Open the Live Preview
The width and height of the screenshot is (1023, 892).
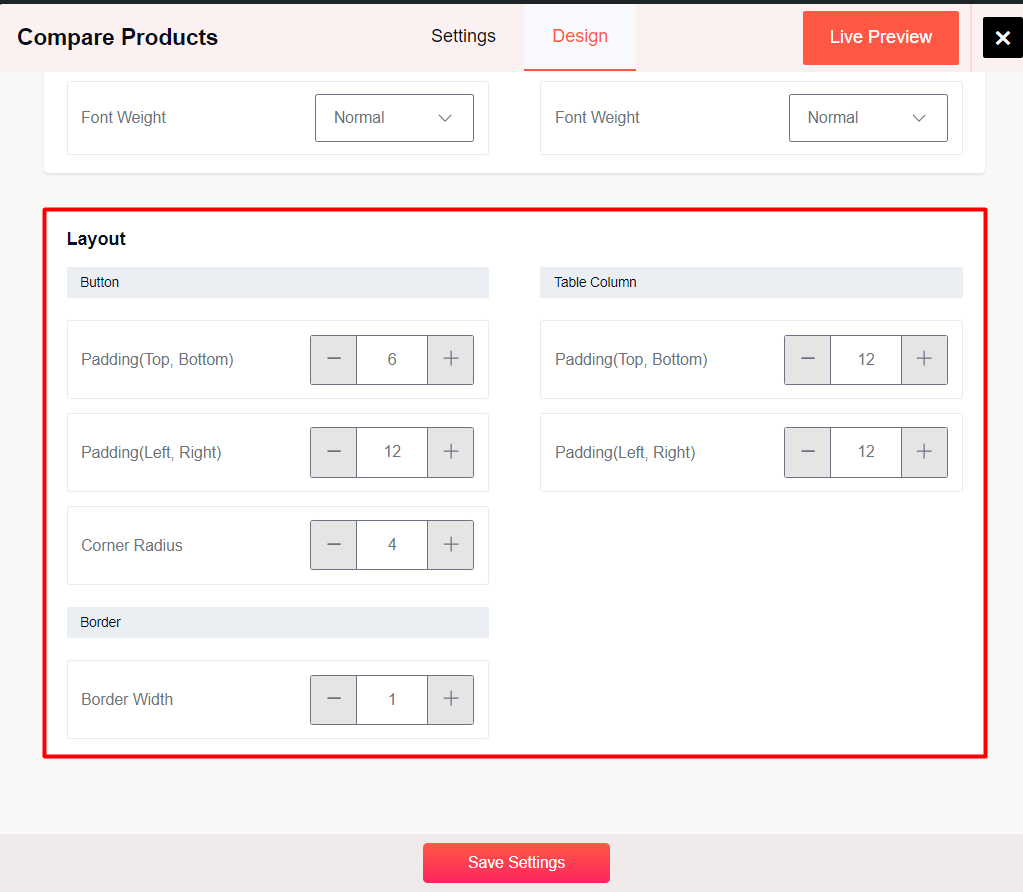[x=880, y=37]
